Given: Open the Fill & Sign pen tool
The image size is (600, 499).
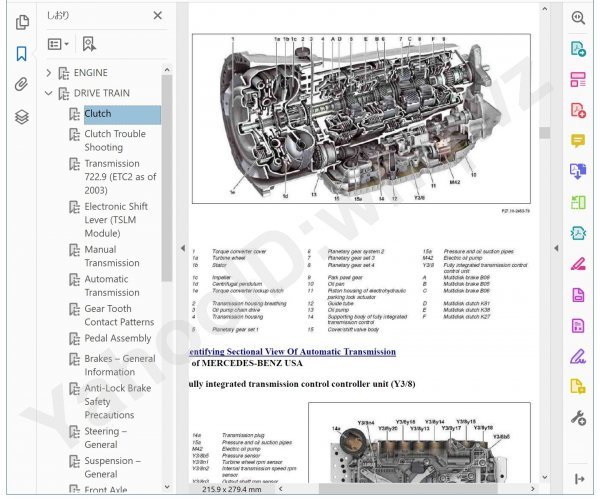Looking at the screenshot, I should 578,356.
